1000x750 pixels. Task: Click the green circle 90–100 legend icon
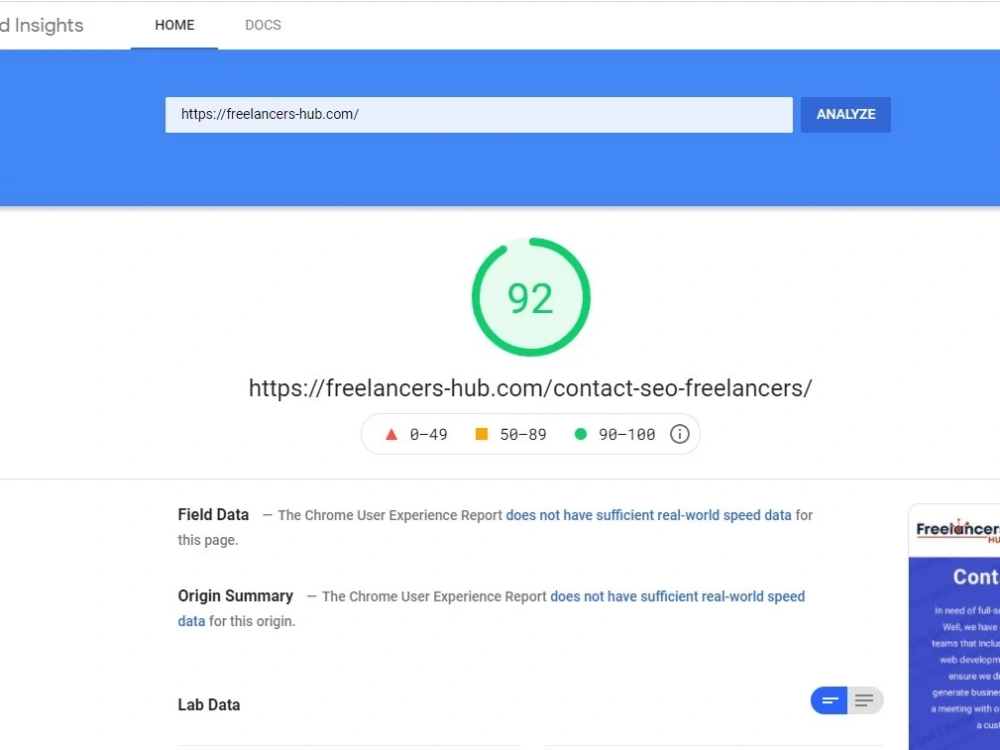click(x=580, y=434)
